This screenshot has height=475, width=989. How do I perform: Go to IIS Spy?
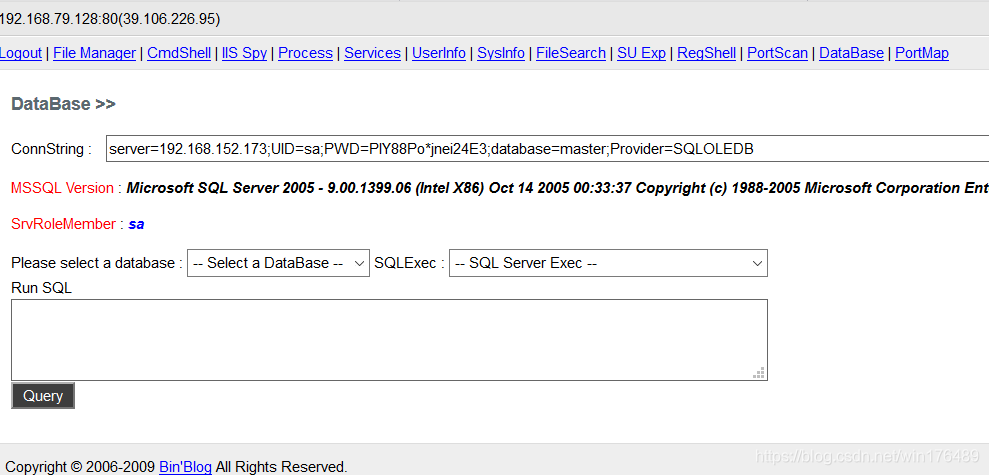point(245,53)
